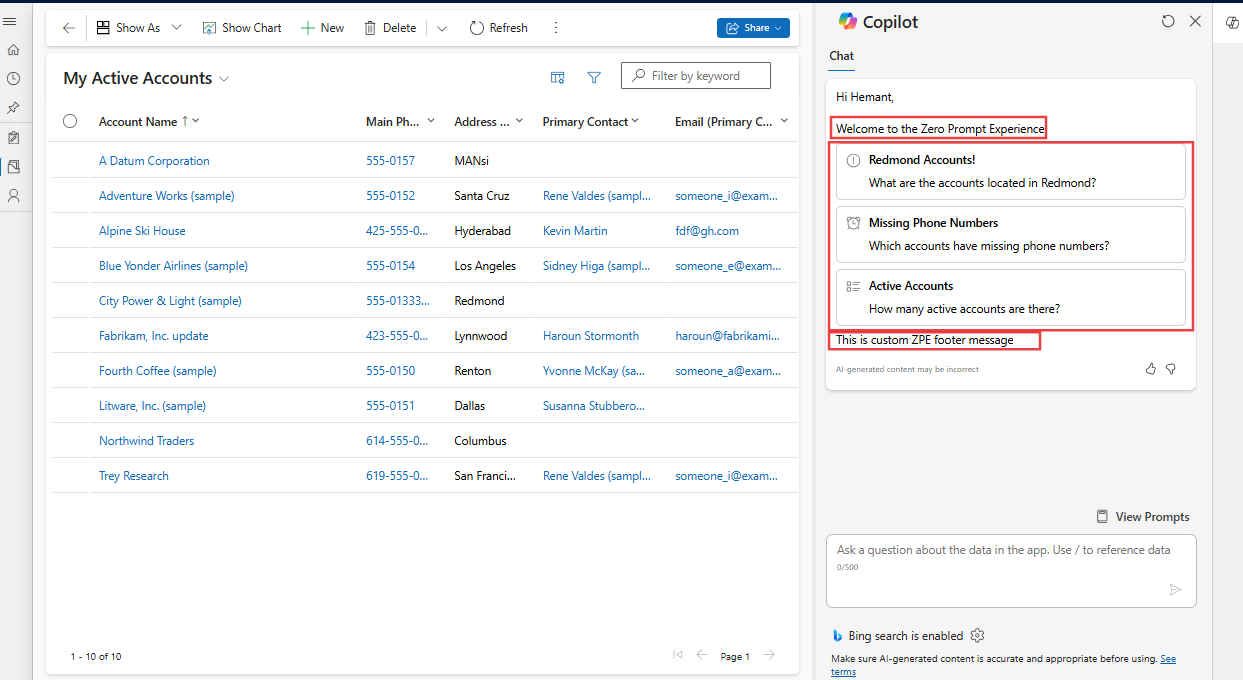The image size is (1243, 680).
Task: Open Recent items using the clock icon
Action: (14, 78)
